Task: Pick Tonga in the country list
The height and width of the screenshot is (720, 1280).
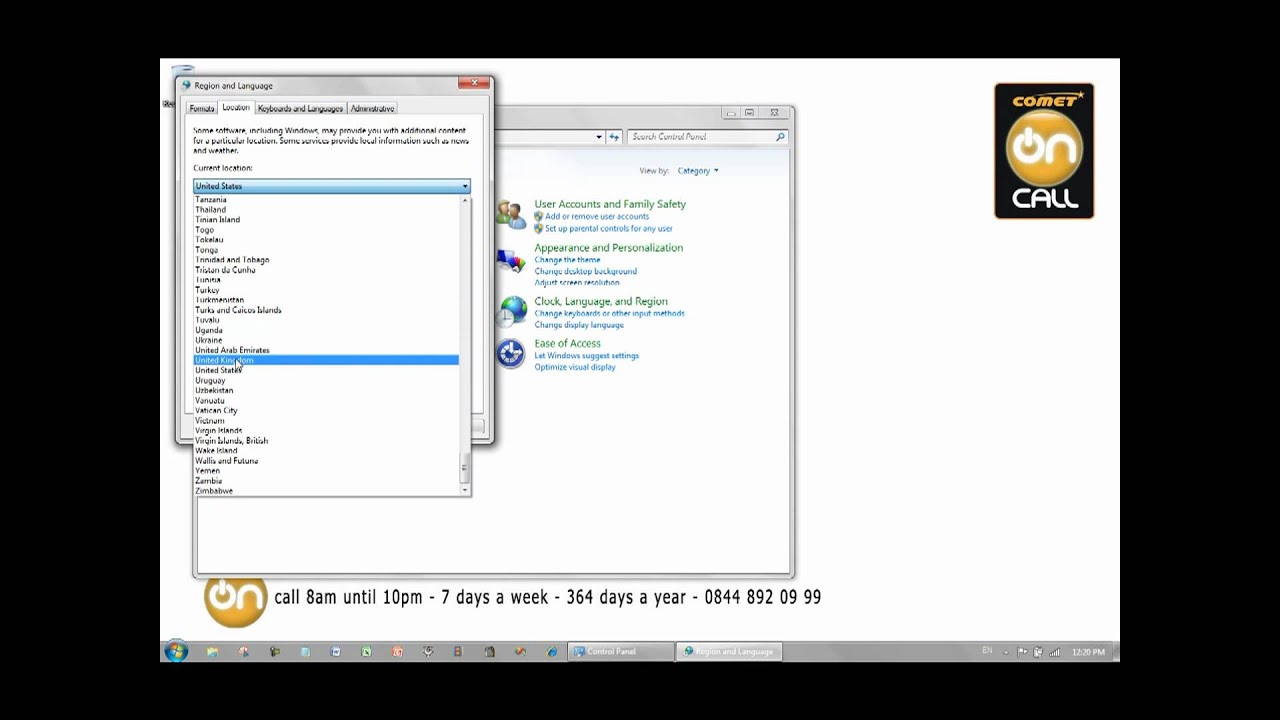Action: (326, 250)
